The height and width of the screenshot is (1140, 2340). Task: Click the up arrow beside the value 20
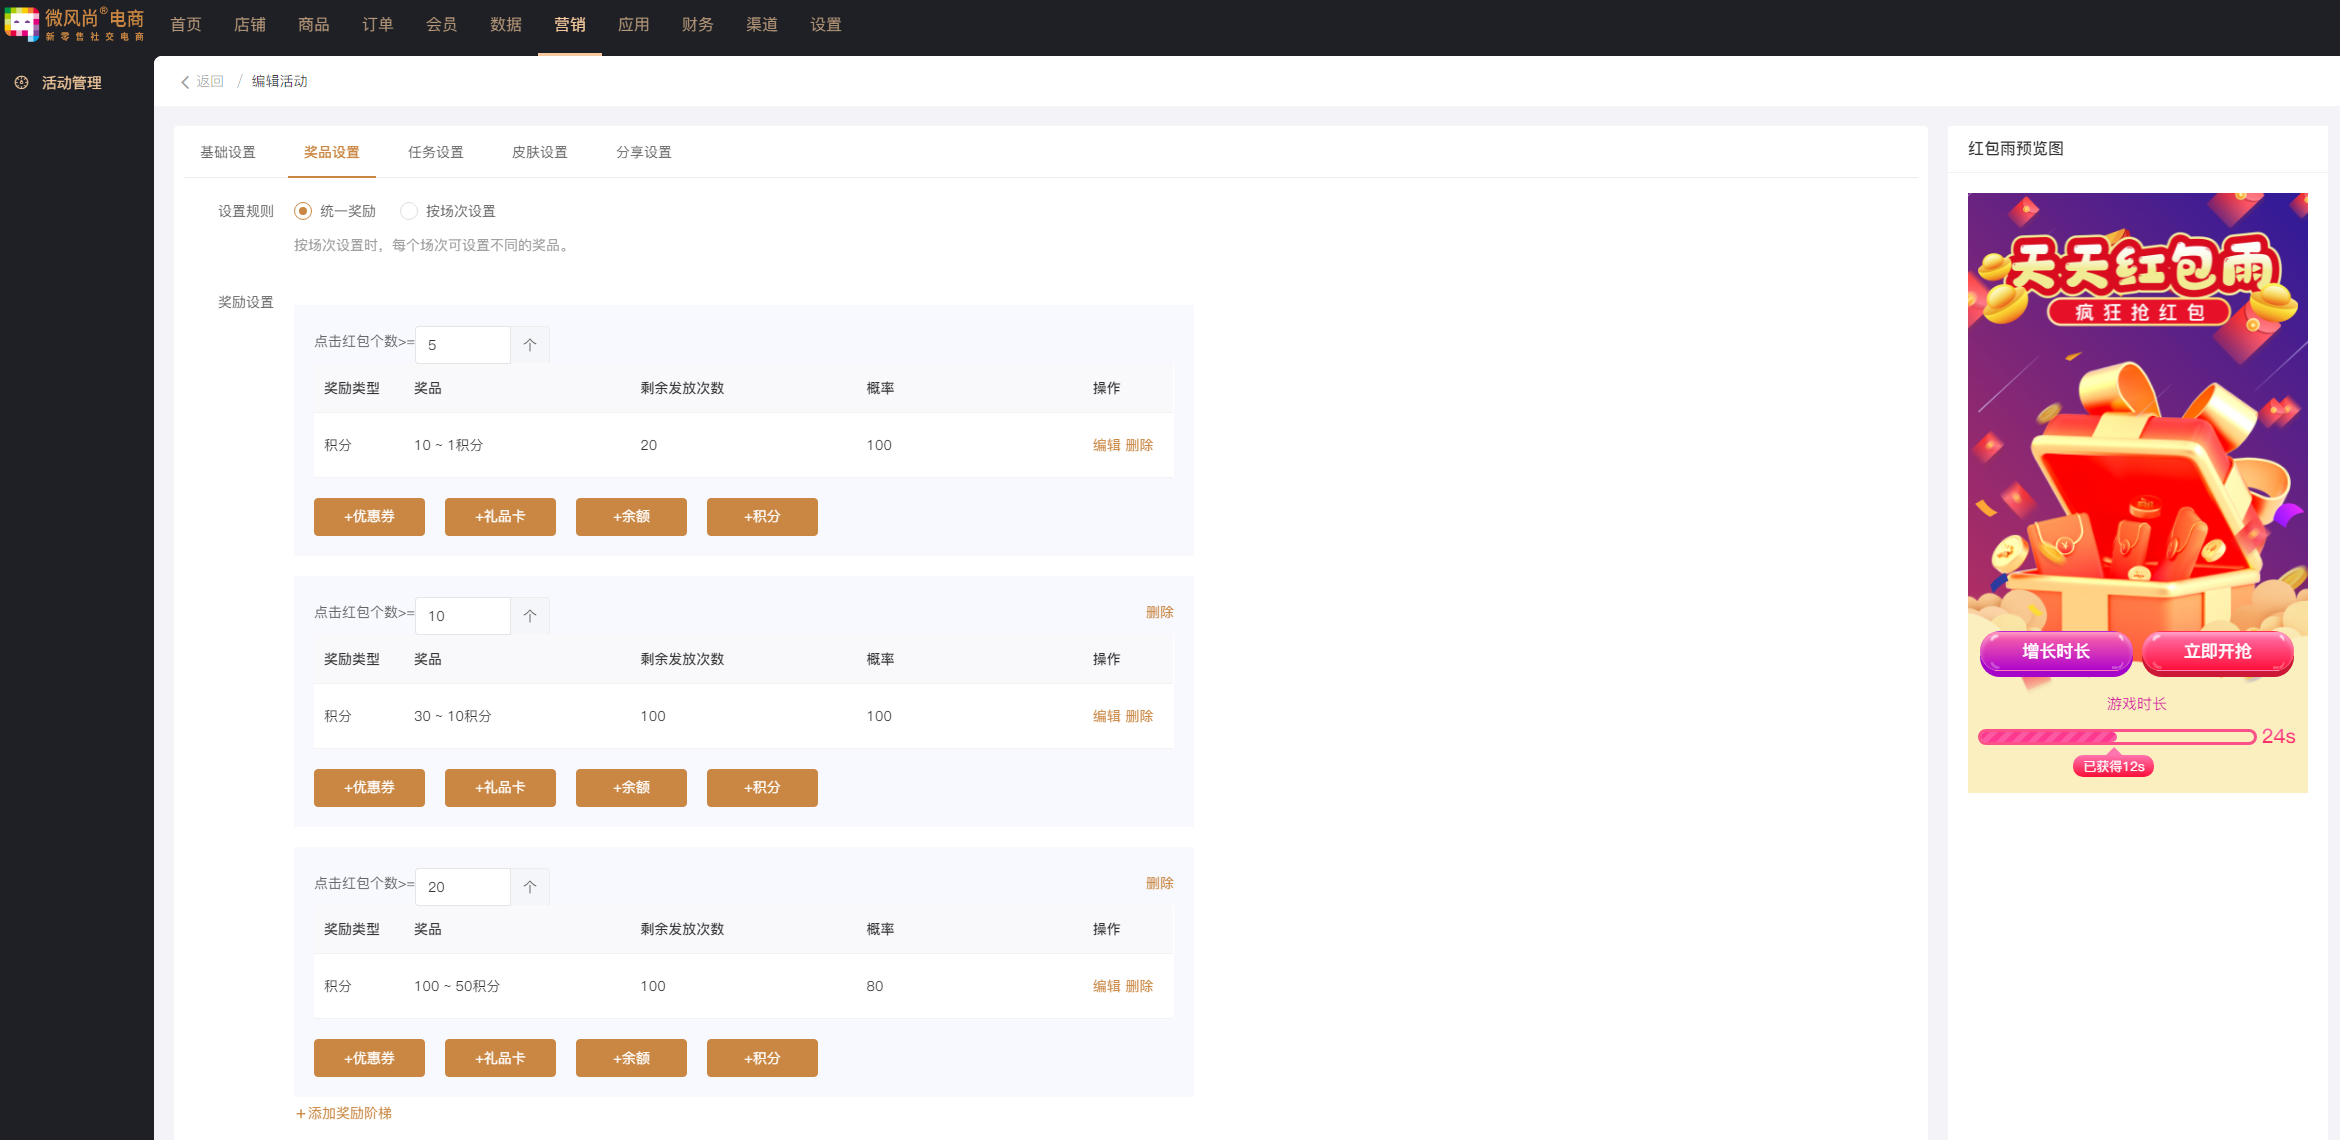point(530,887)
